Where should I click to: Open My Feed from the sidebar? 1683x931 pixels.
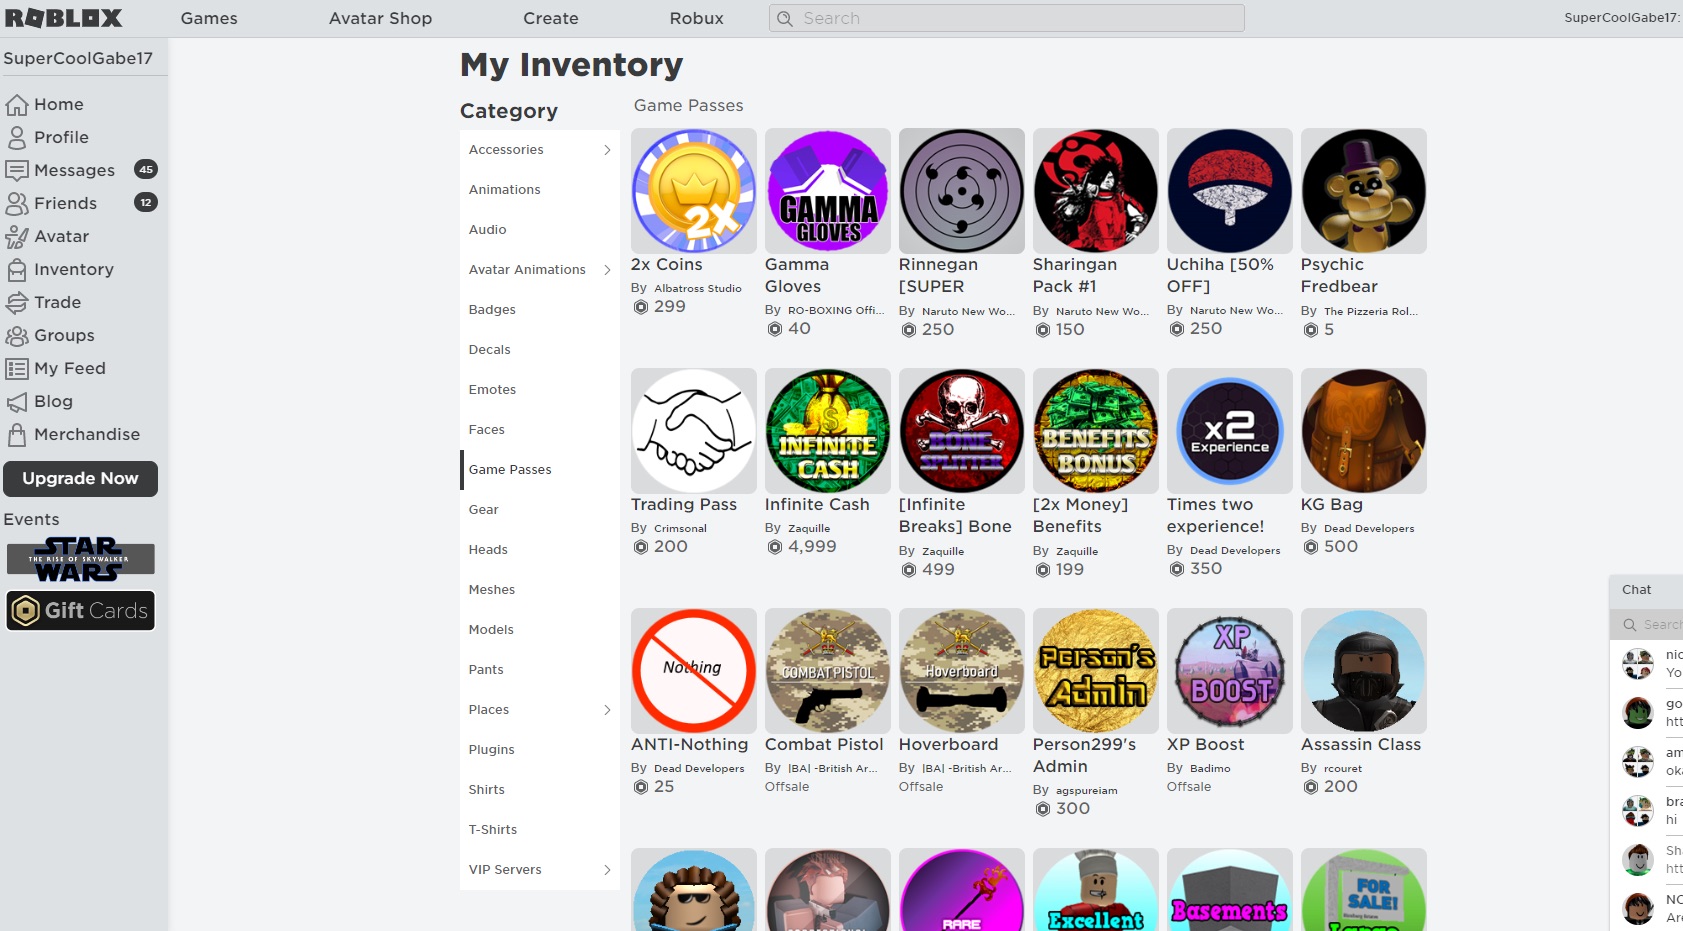pos(18,368)
